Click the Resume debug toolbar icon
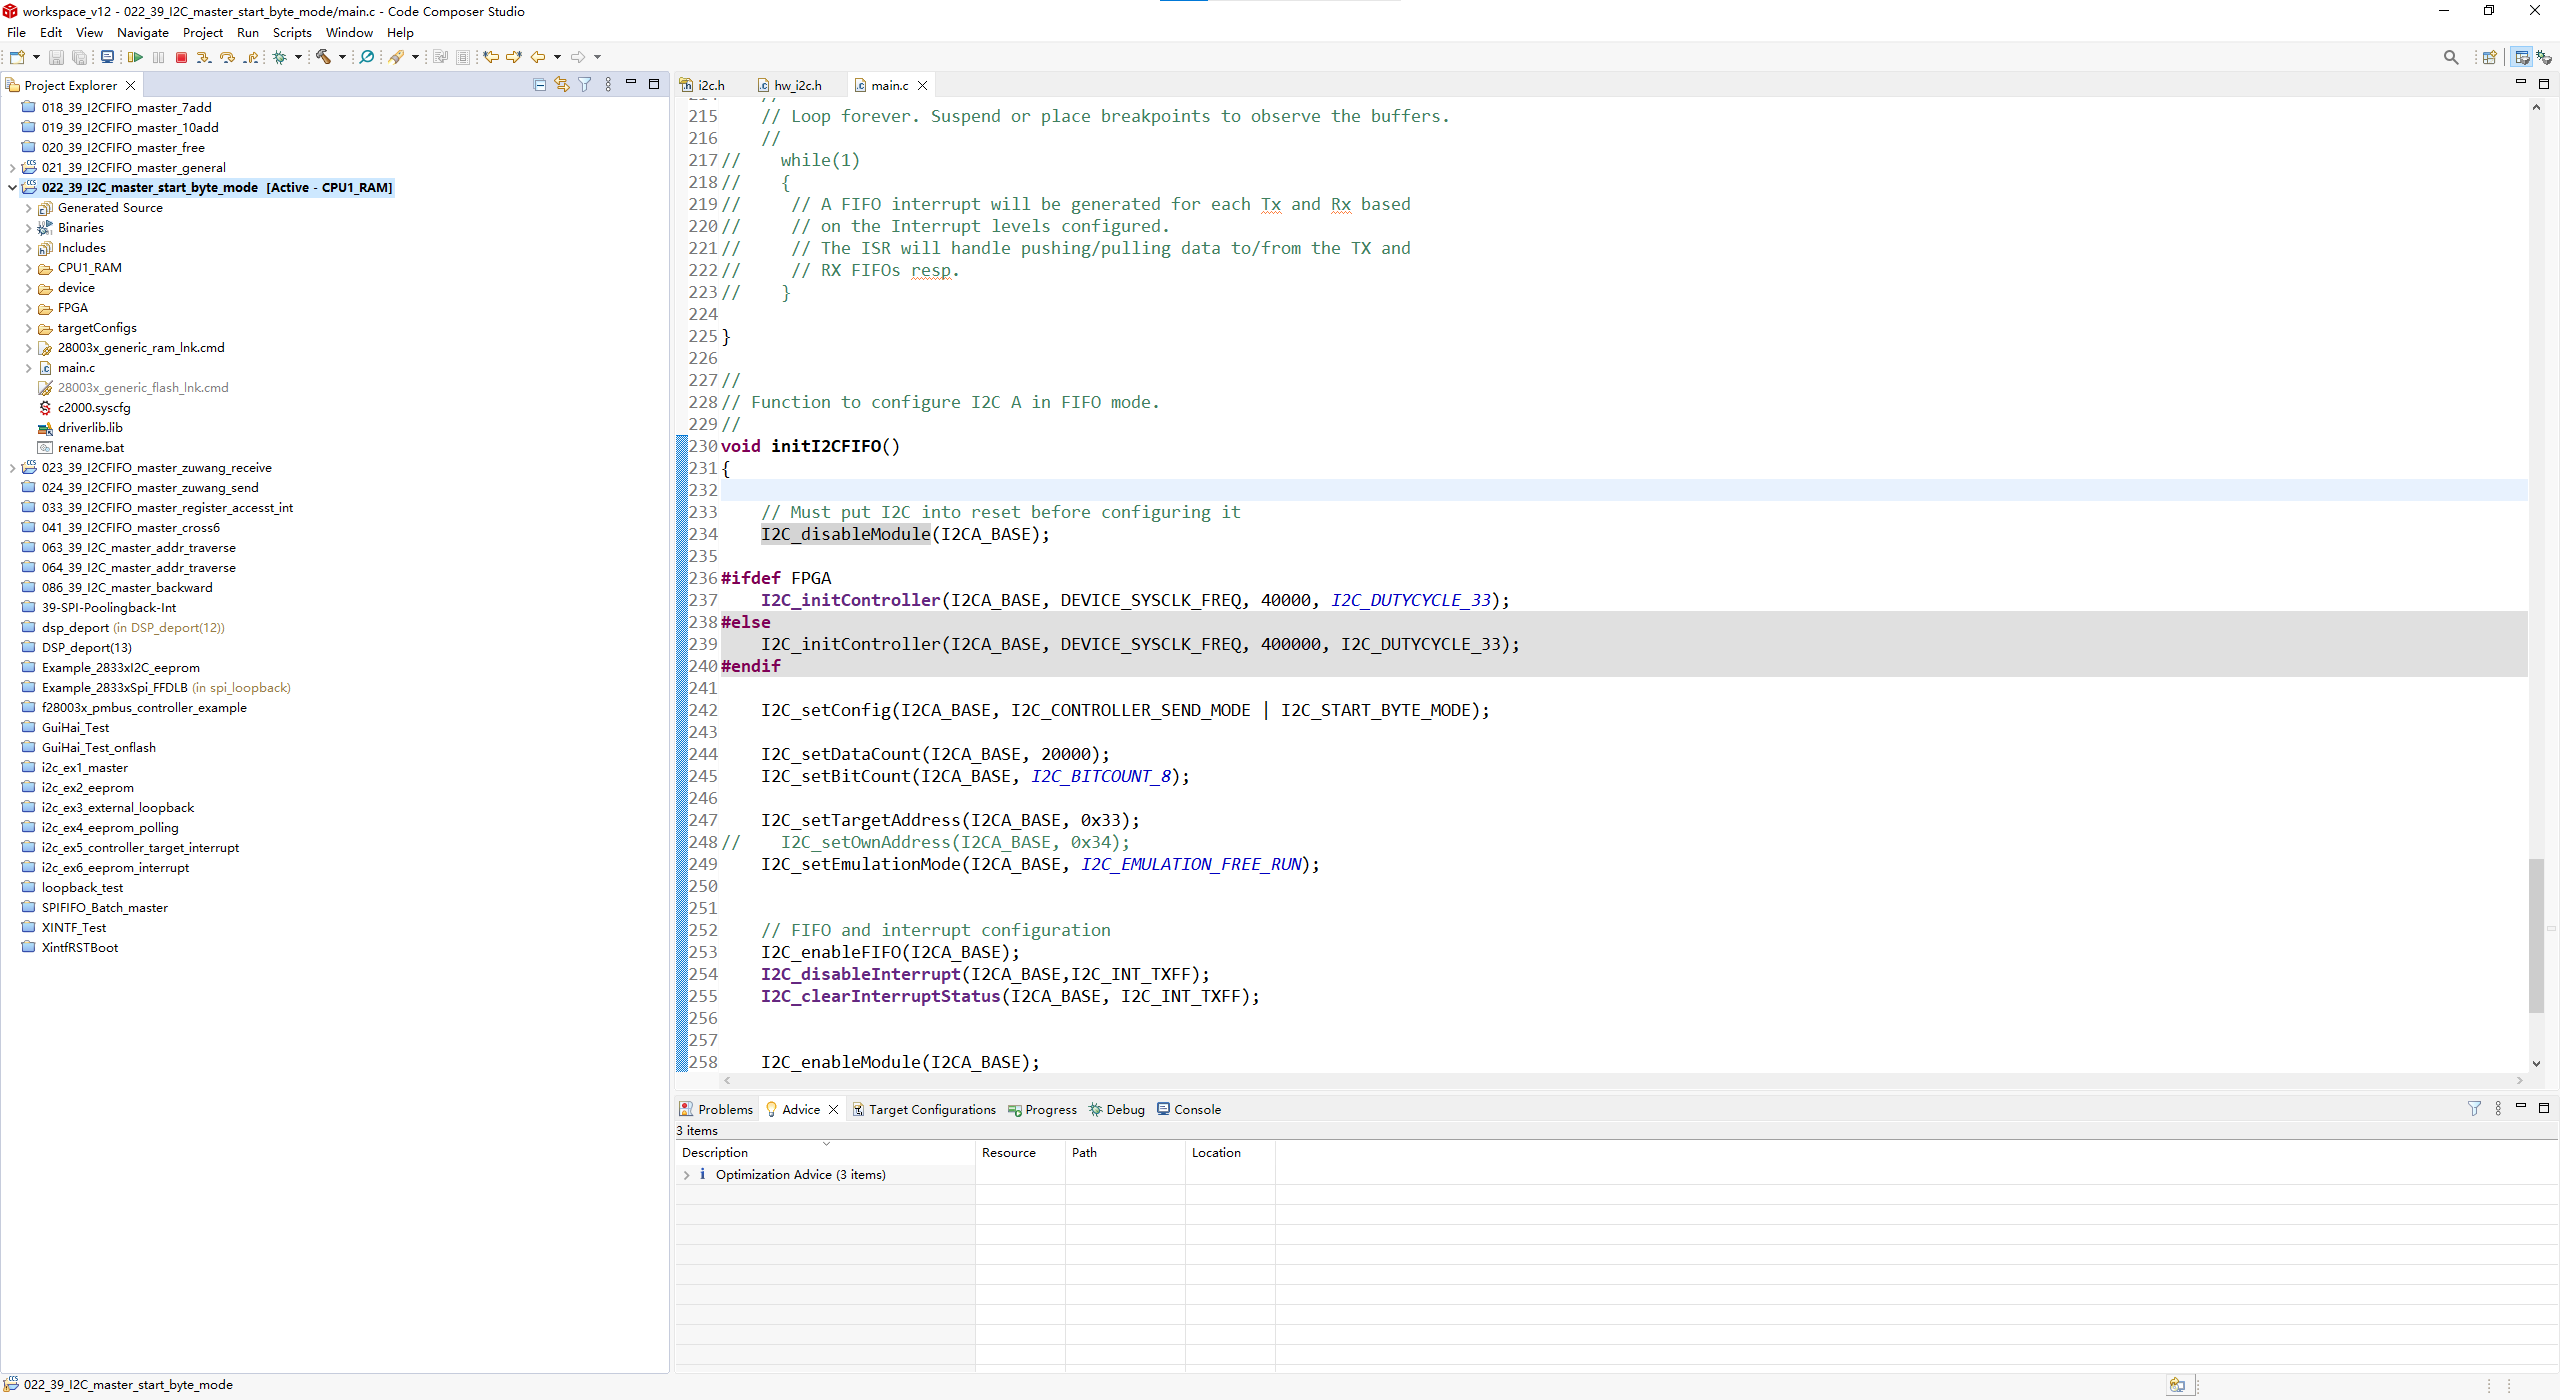 (x=135, y=57)
